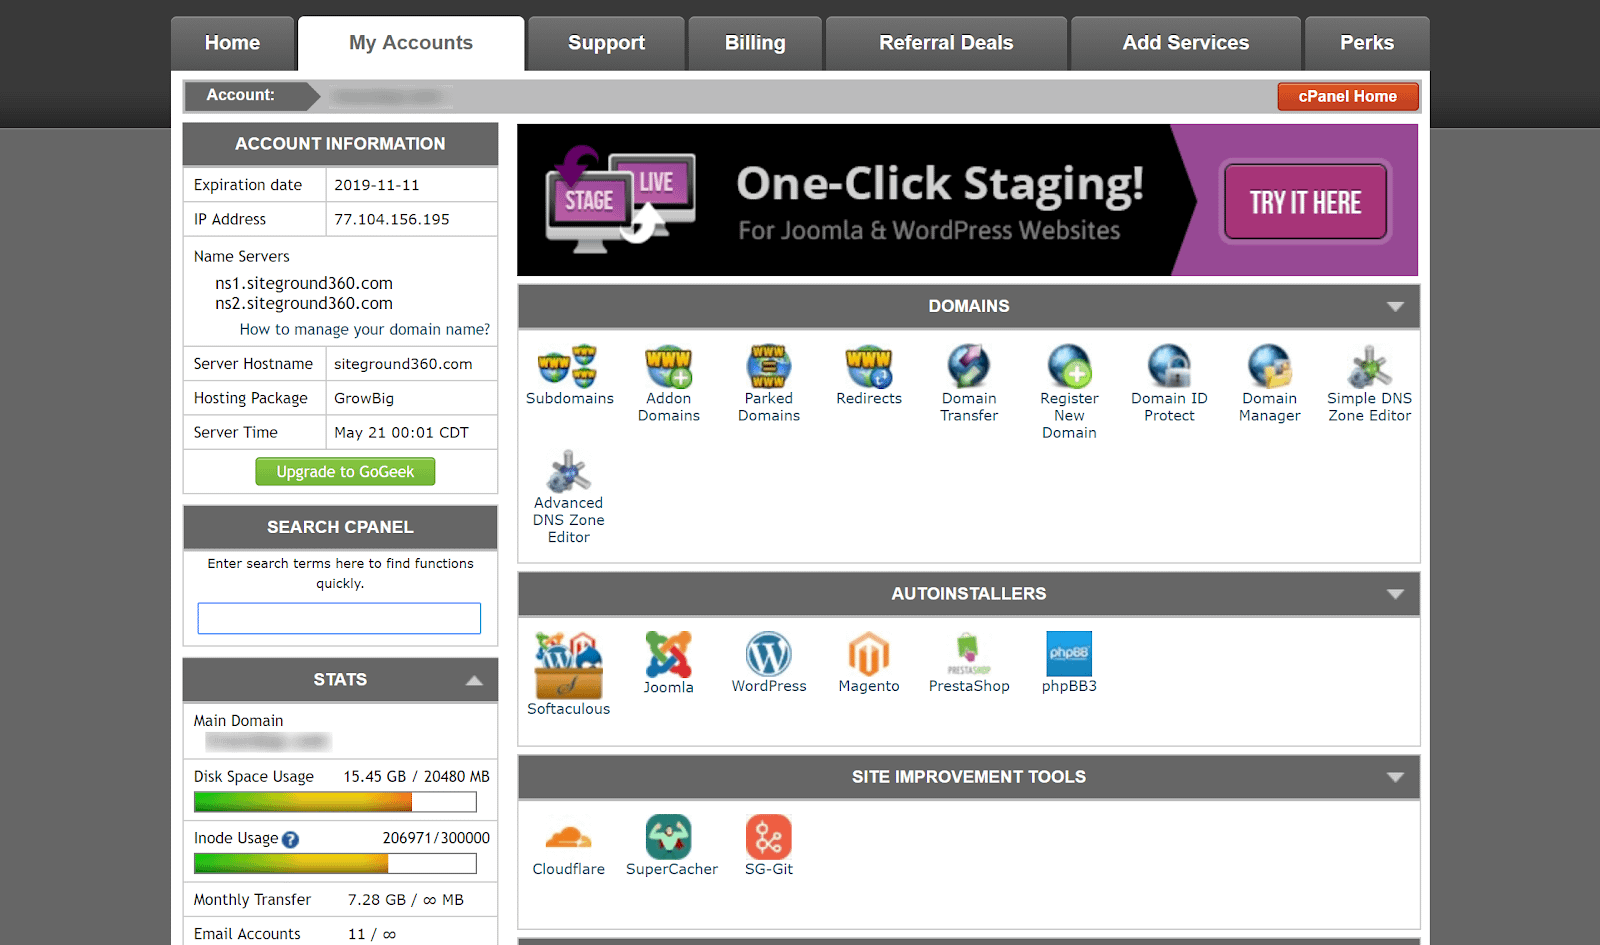This screenshot has width=1600, height=945.
Task: Switch to the Billing tab
Action: point(755,43)
